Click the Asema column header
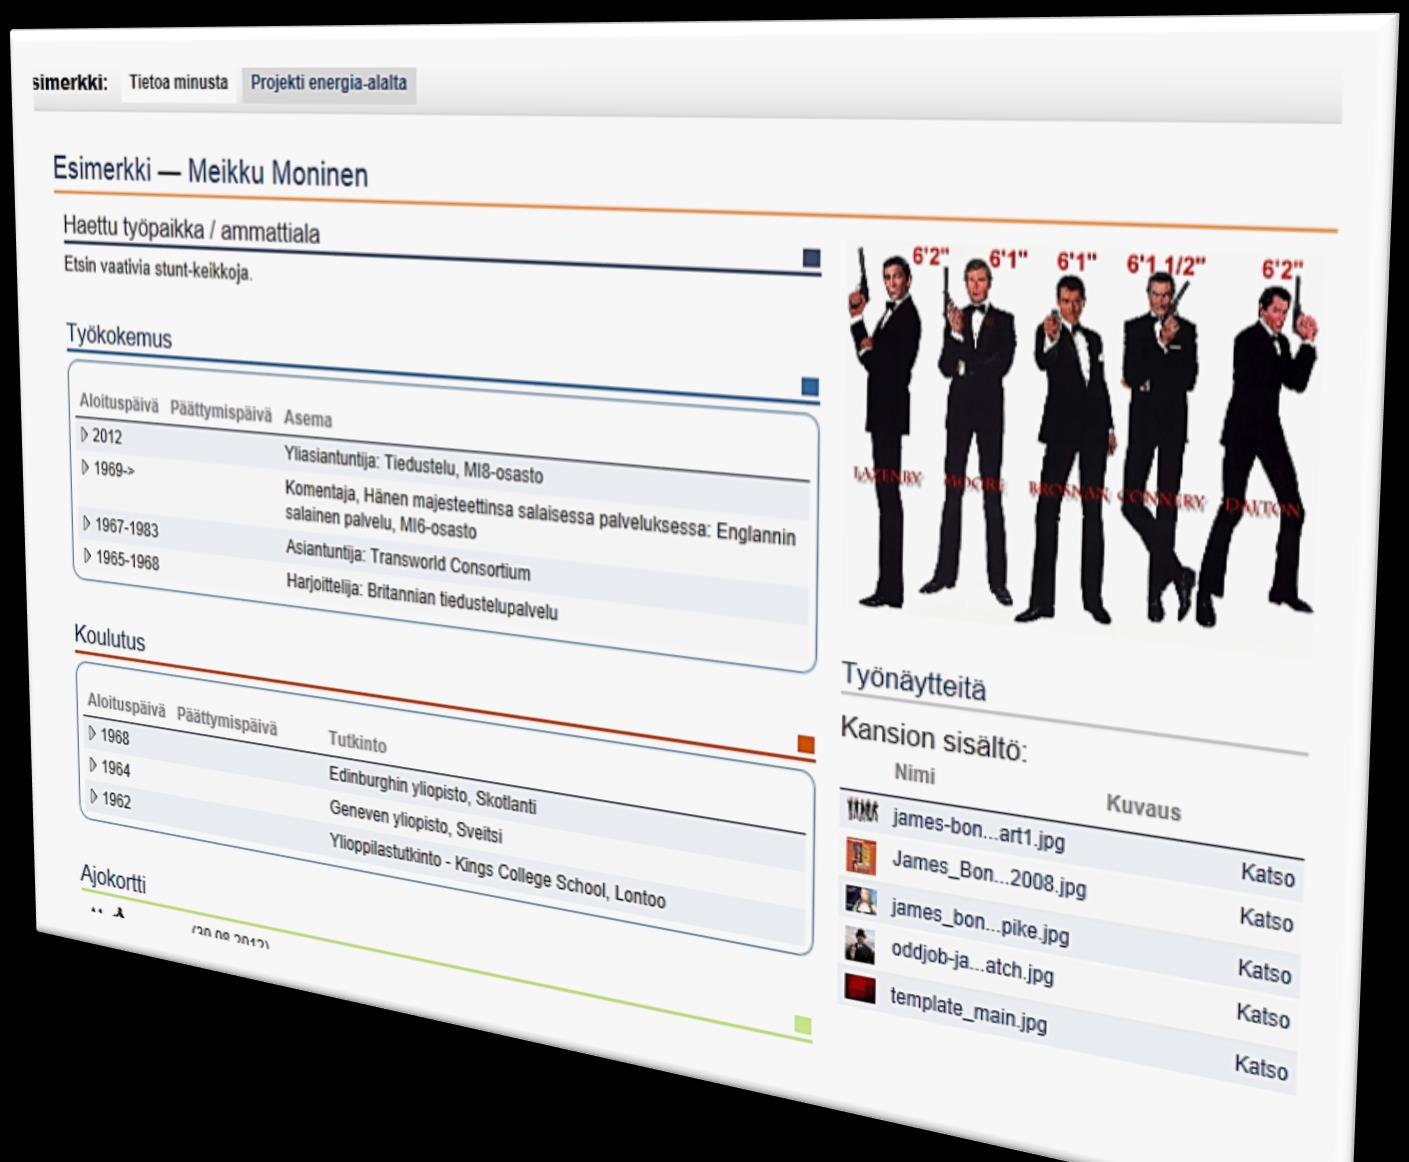Screen dimensions: 1409x1162 click(x=308, y=419)
